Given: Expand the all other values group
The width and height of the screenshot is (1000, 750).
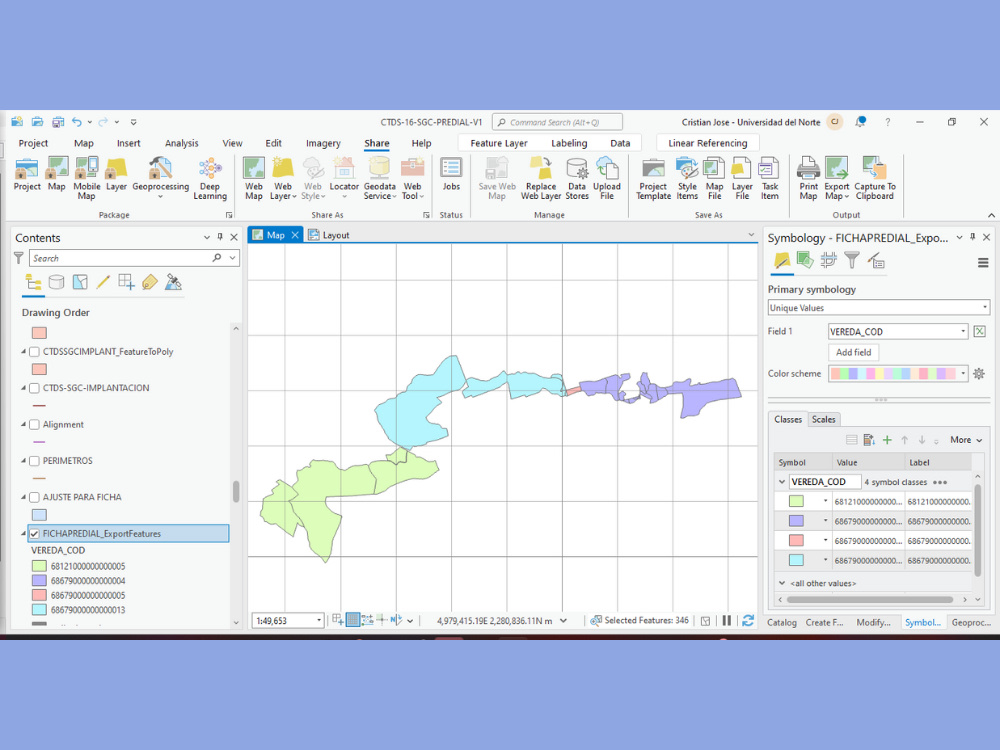Looking at the screenshot, I should click(782, 583).
